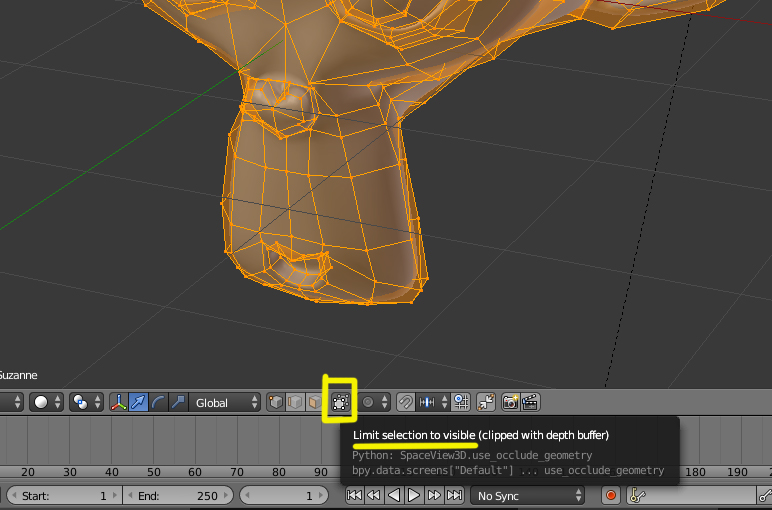Click the red auto-keyframe record button
772x510 pixels.
pos(609,495)
